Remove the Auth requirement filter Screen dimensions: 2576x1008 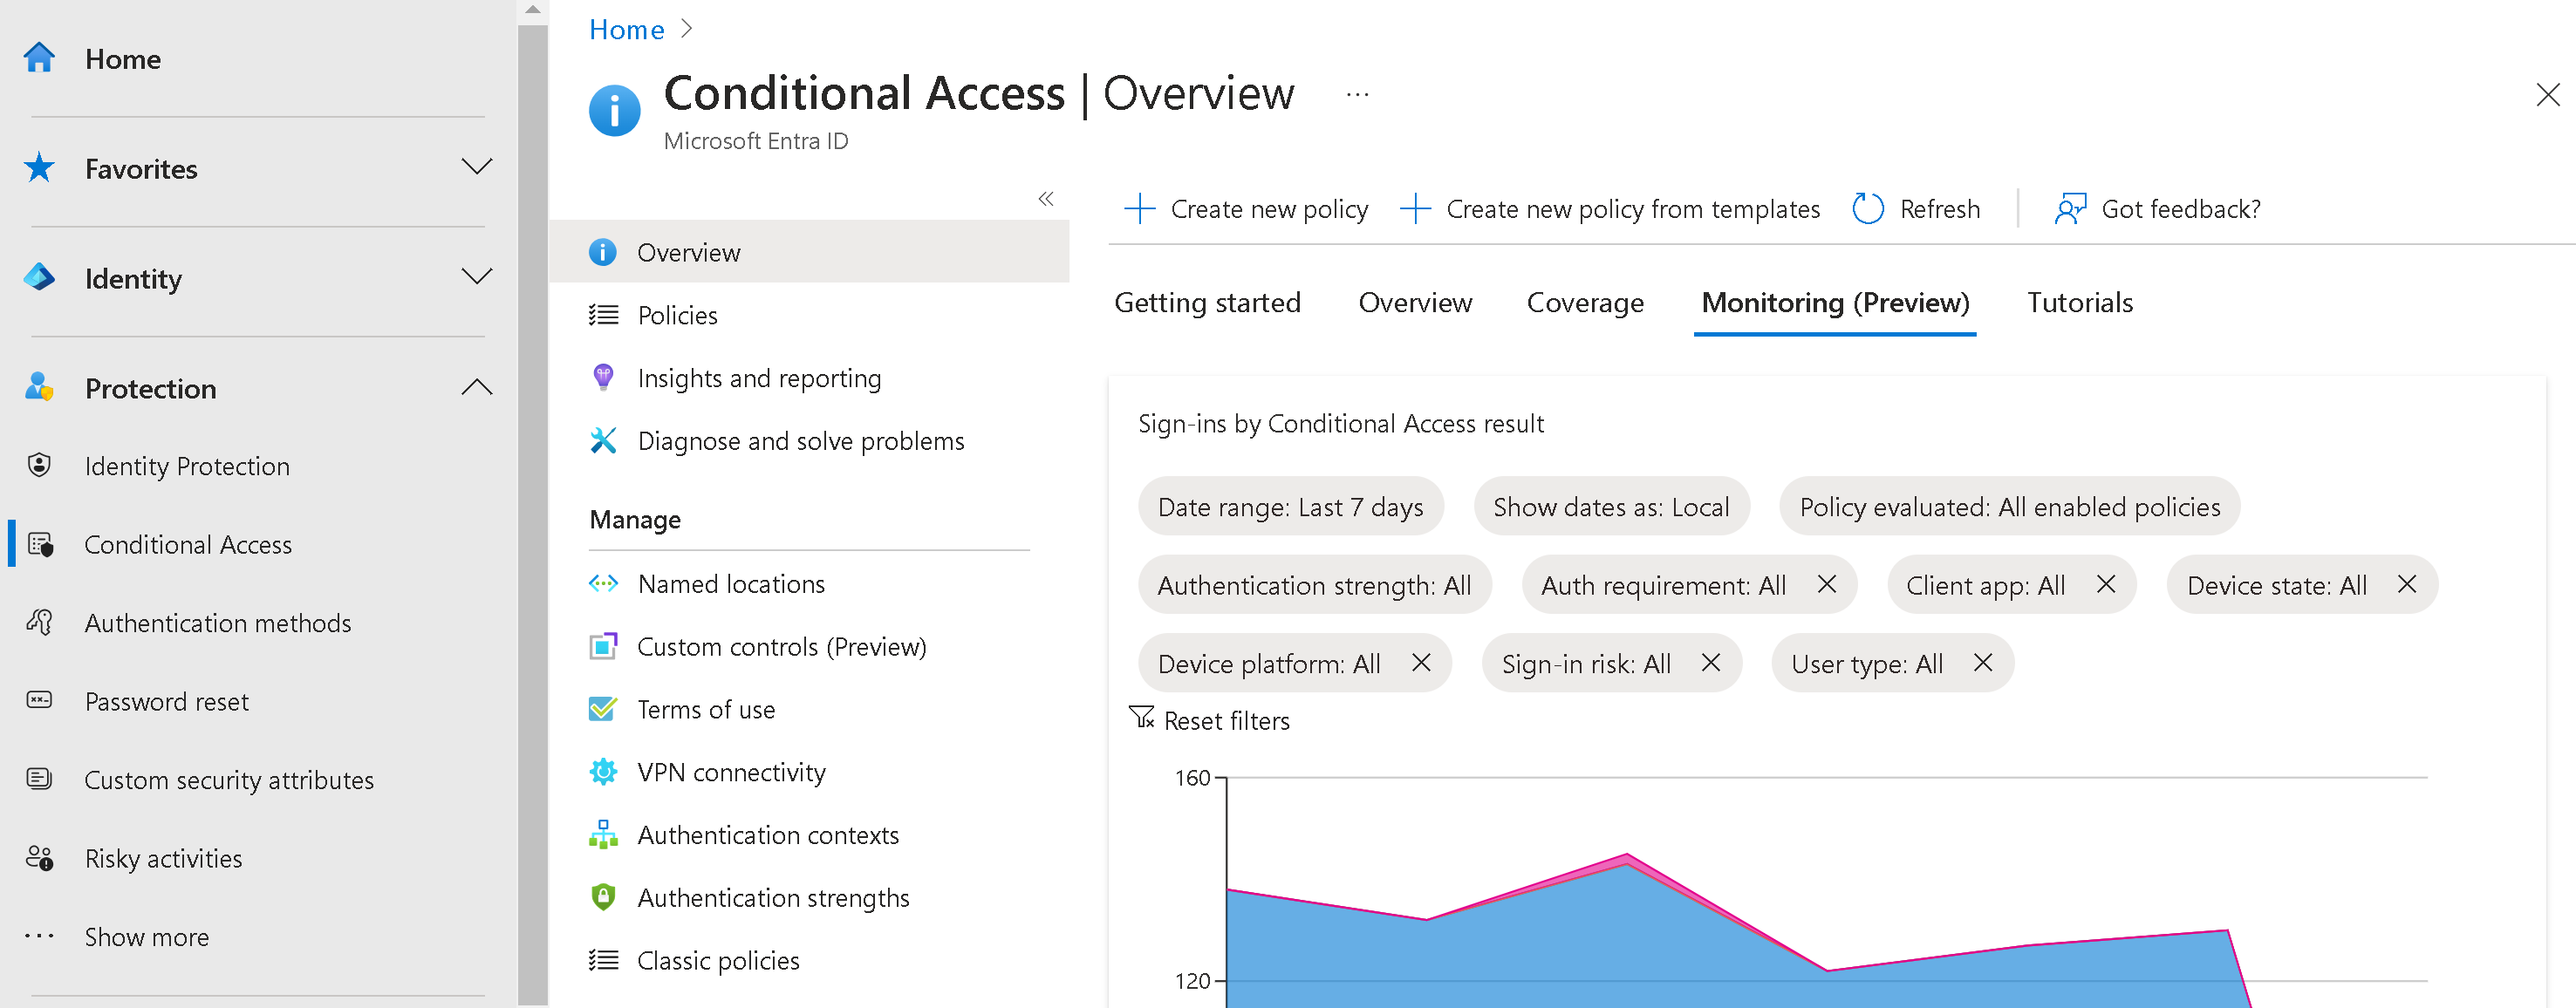coord(1826,585)
